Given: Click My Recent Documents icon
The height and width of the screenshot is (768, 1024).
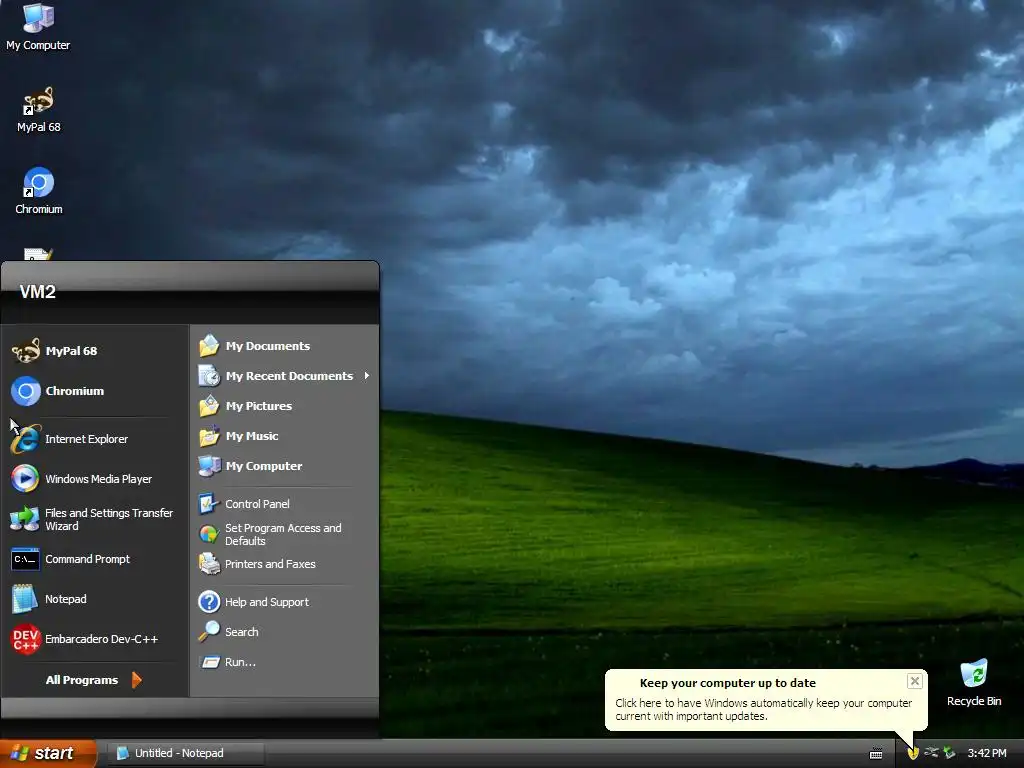Looking at the screenshot, I should (209, 376).
